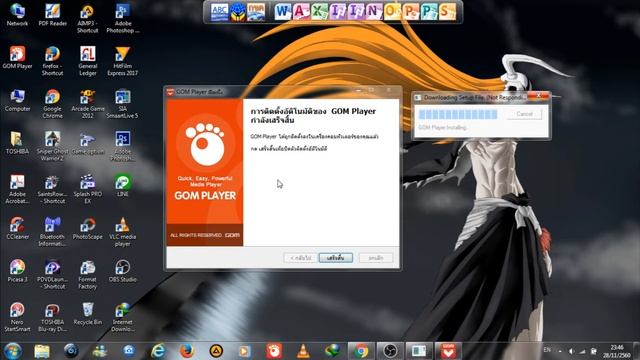Switch to Chrome in the taskbar
Viewport: 640px width, 360px height.
[x=361, y=351]
